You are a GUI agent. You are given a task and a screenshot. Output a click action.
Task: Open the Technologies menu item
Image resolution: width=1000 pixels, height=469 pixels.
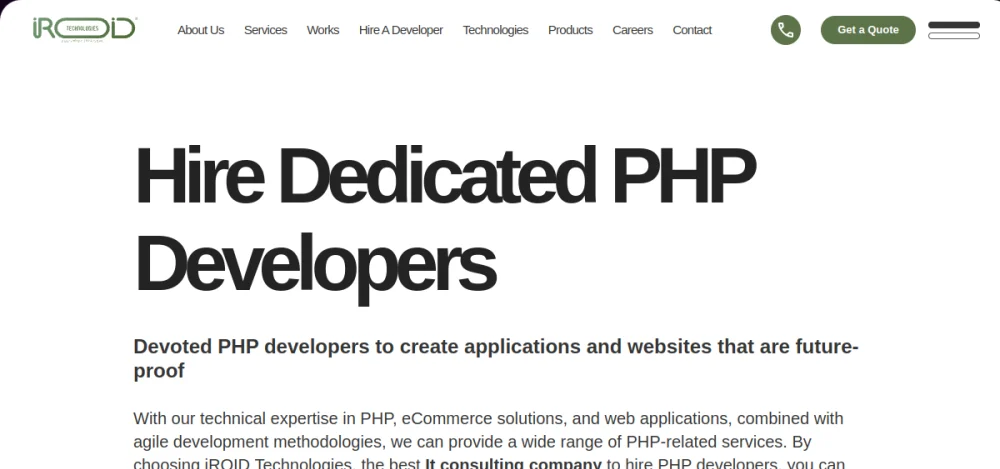(495, 30)
